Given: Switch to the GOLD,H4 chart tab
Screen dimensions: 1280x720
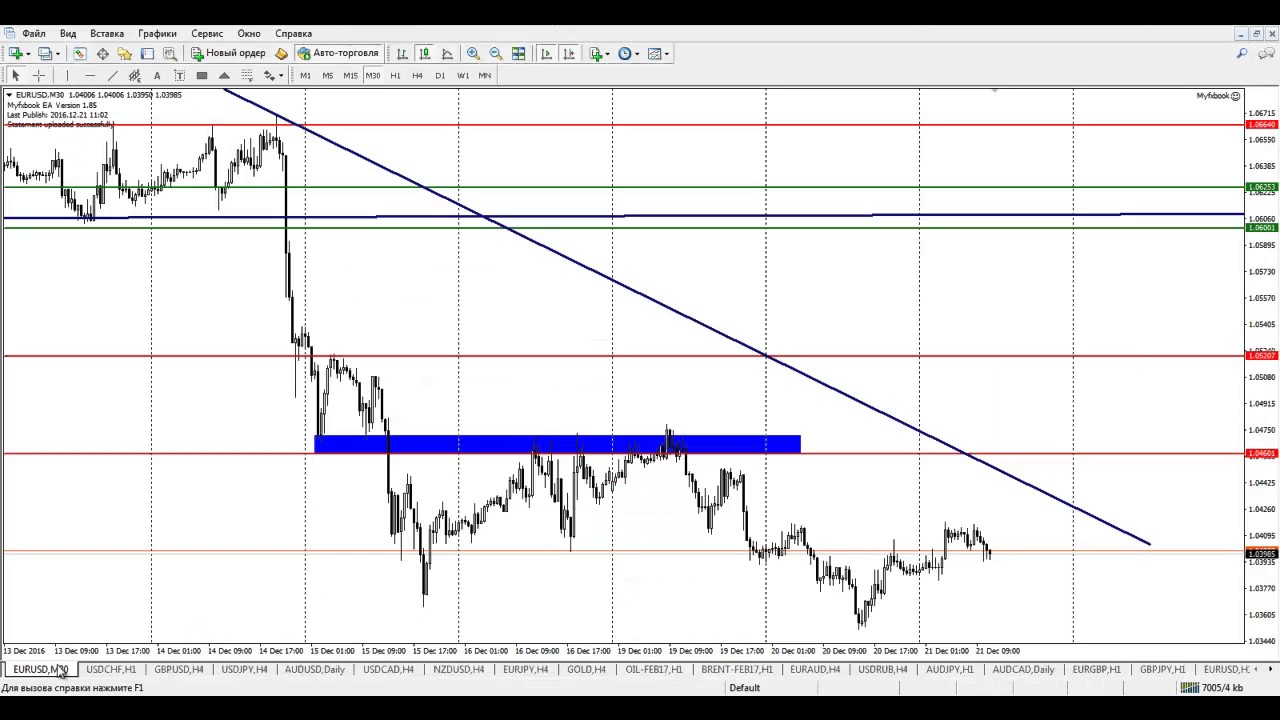Looking at the screenshot, I should [586, 669].
